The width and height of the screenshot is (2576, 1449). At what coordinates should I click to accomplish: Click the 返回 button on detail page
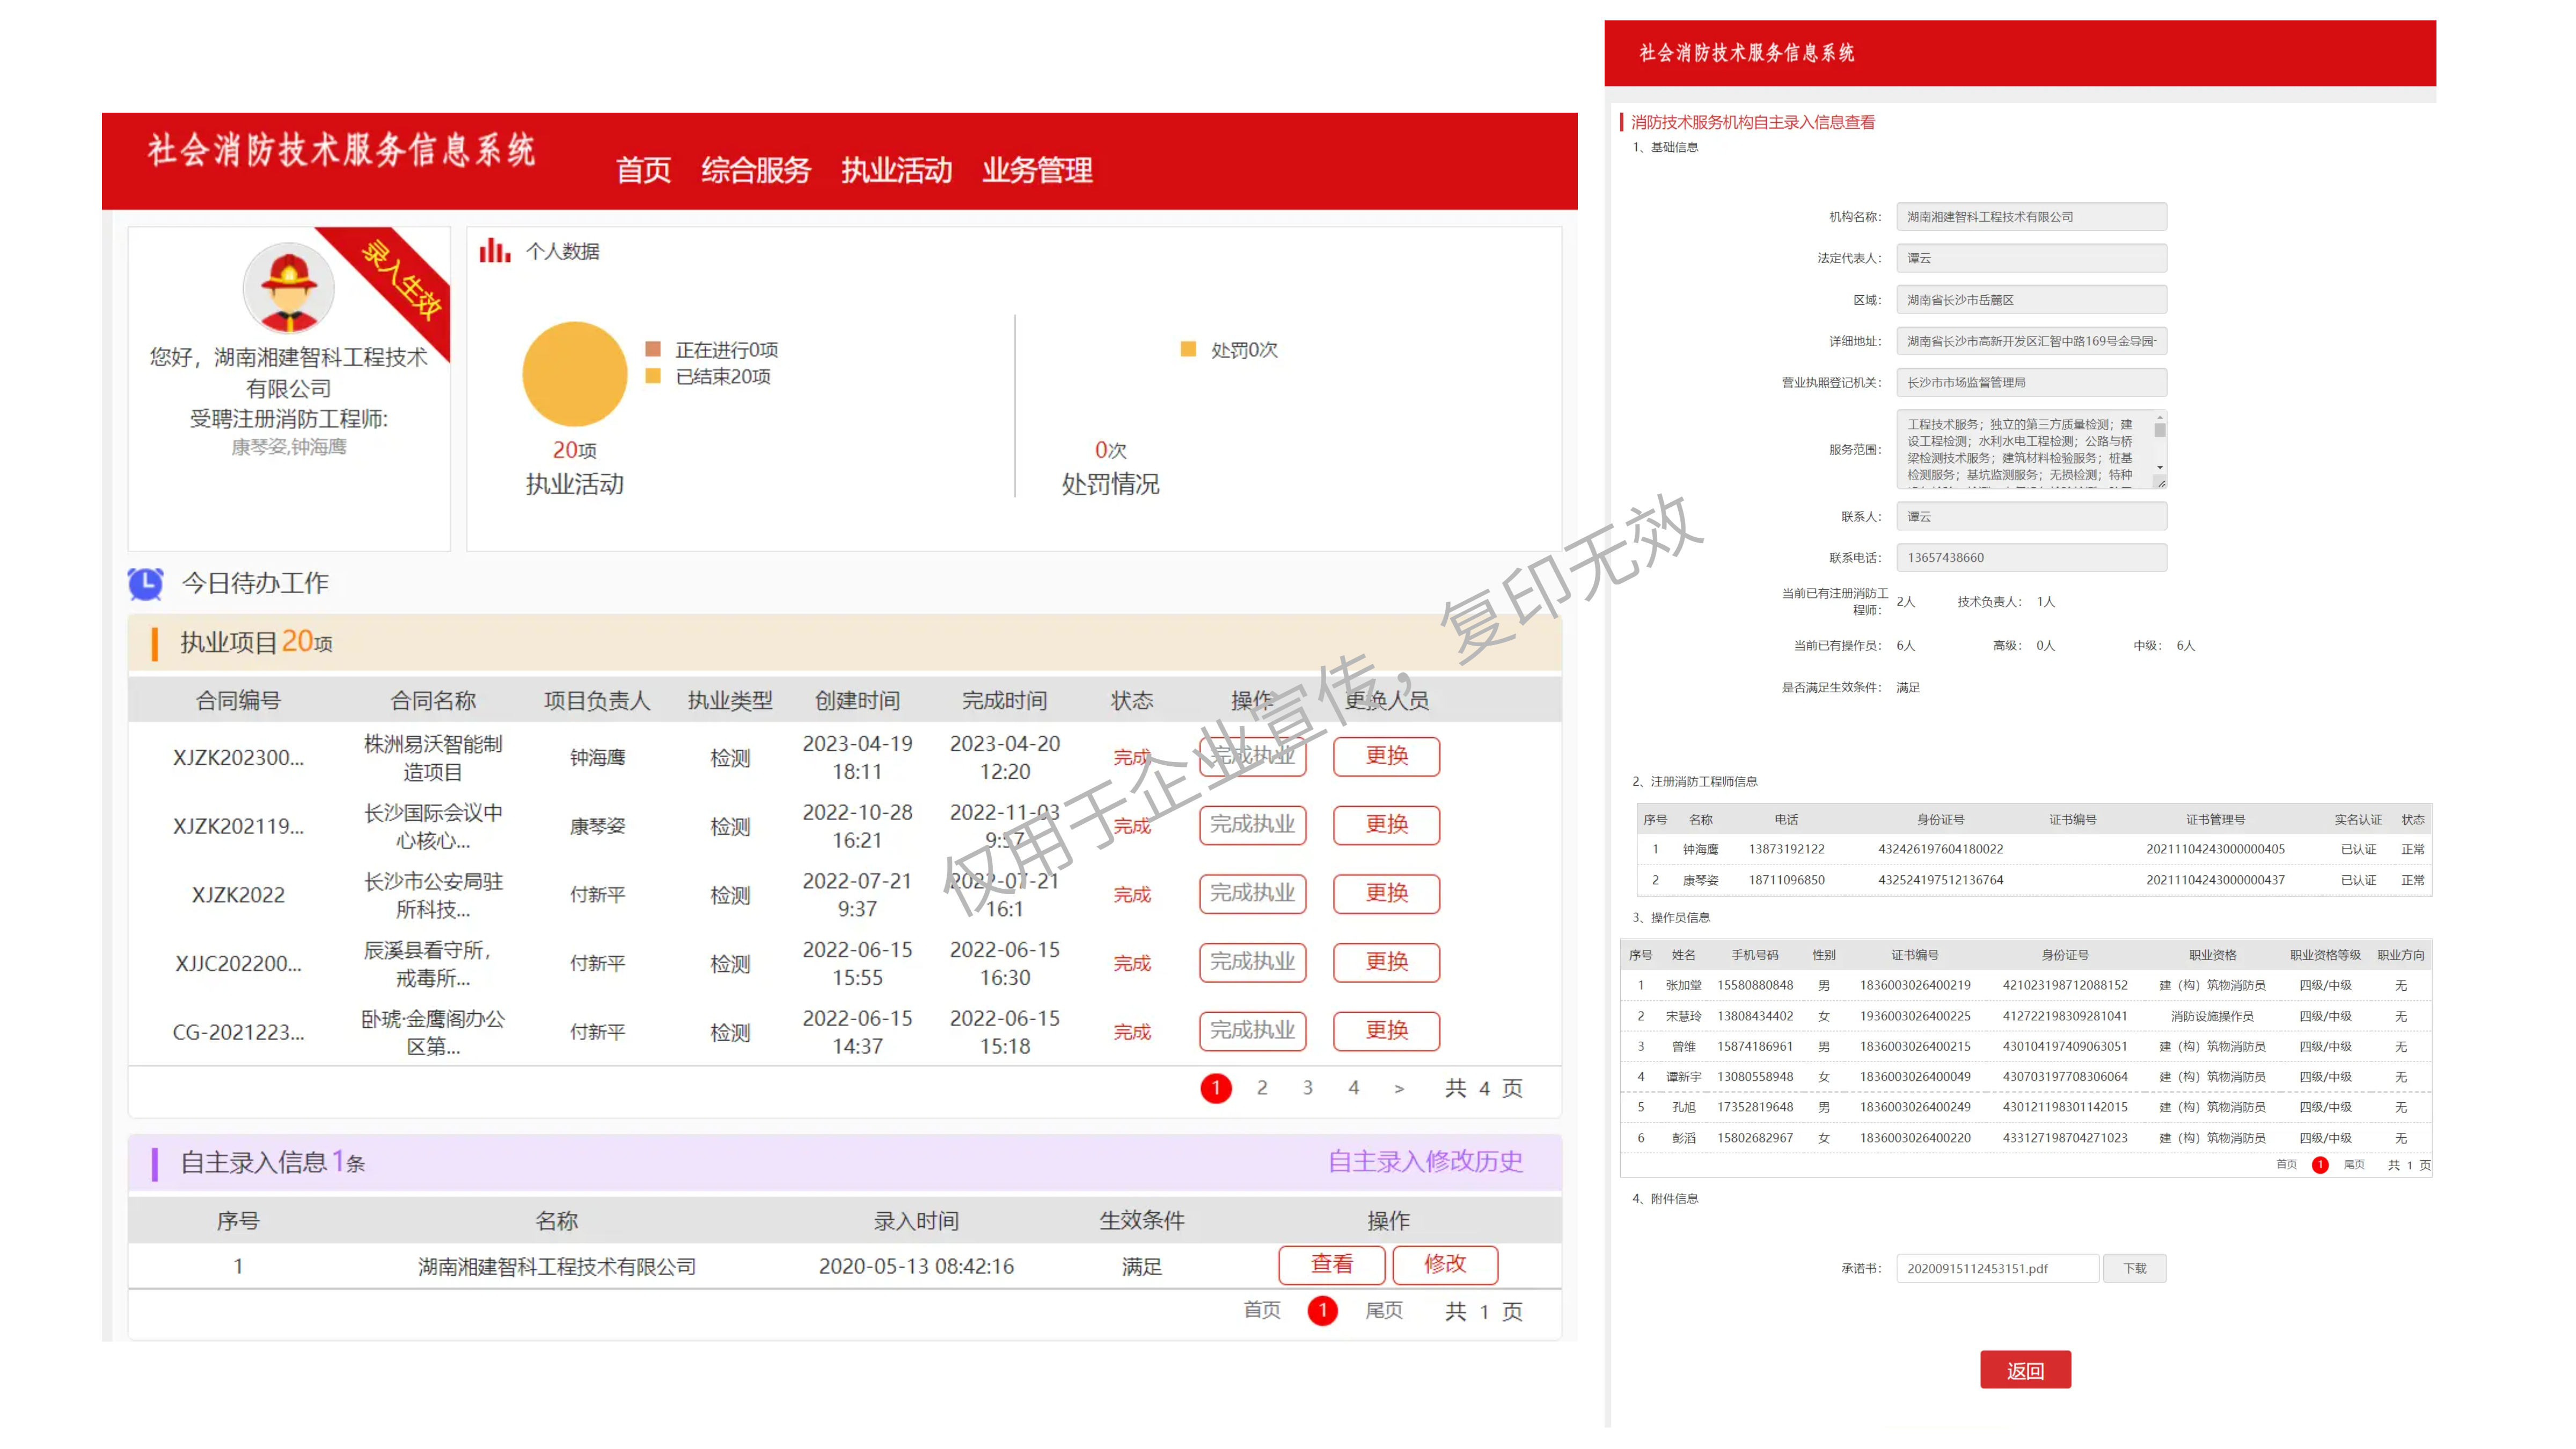pos(2026,1370)
